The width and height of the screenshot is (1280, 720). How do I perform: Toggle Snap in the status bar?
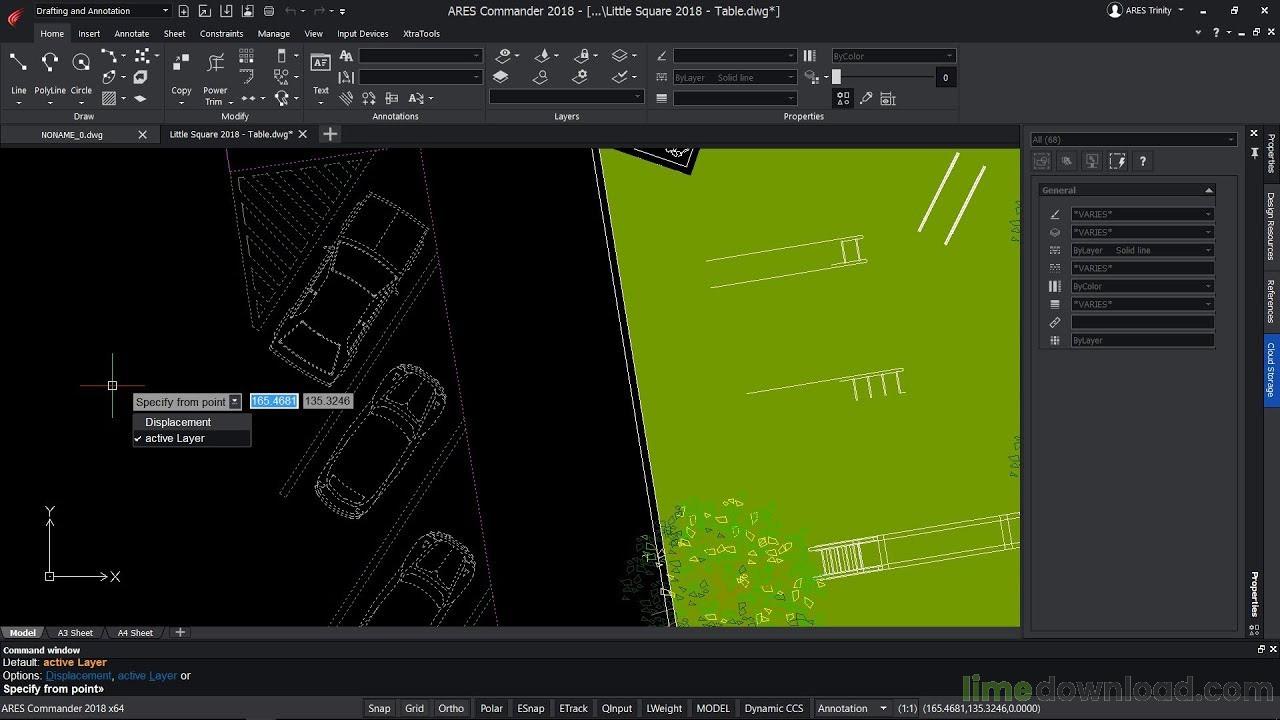[379, 708]
